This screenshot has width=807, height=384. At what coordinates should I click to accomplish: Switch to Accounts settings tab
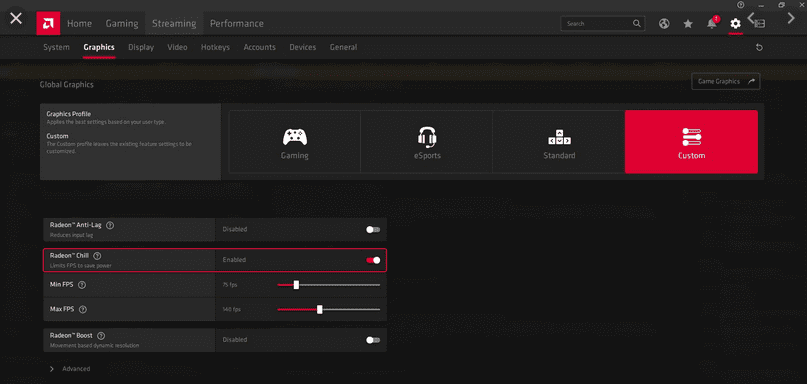pyautogui.click(x=259, y=47)
